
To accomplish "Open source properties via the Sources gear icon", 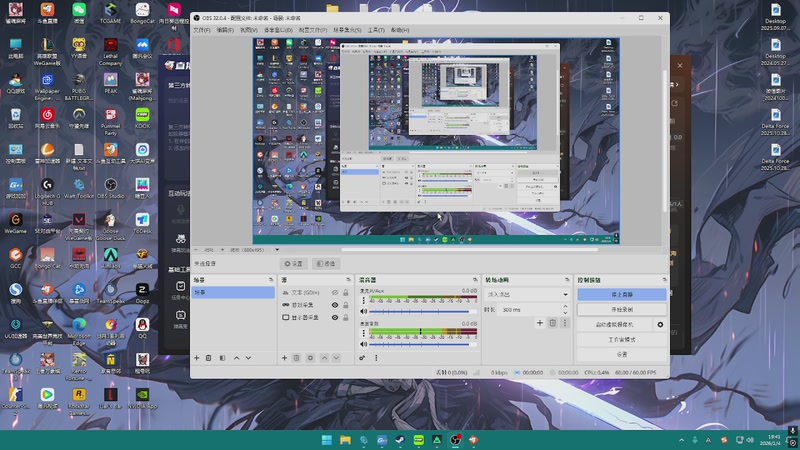I will [311, 357].
